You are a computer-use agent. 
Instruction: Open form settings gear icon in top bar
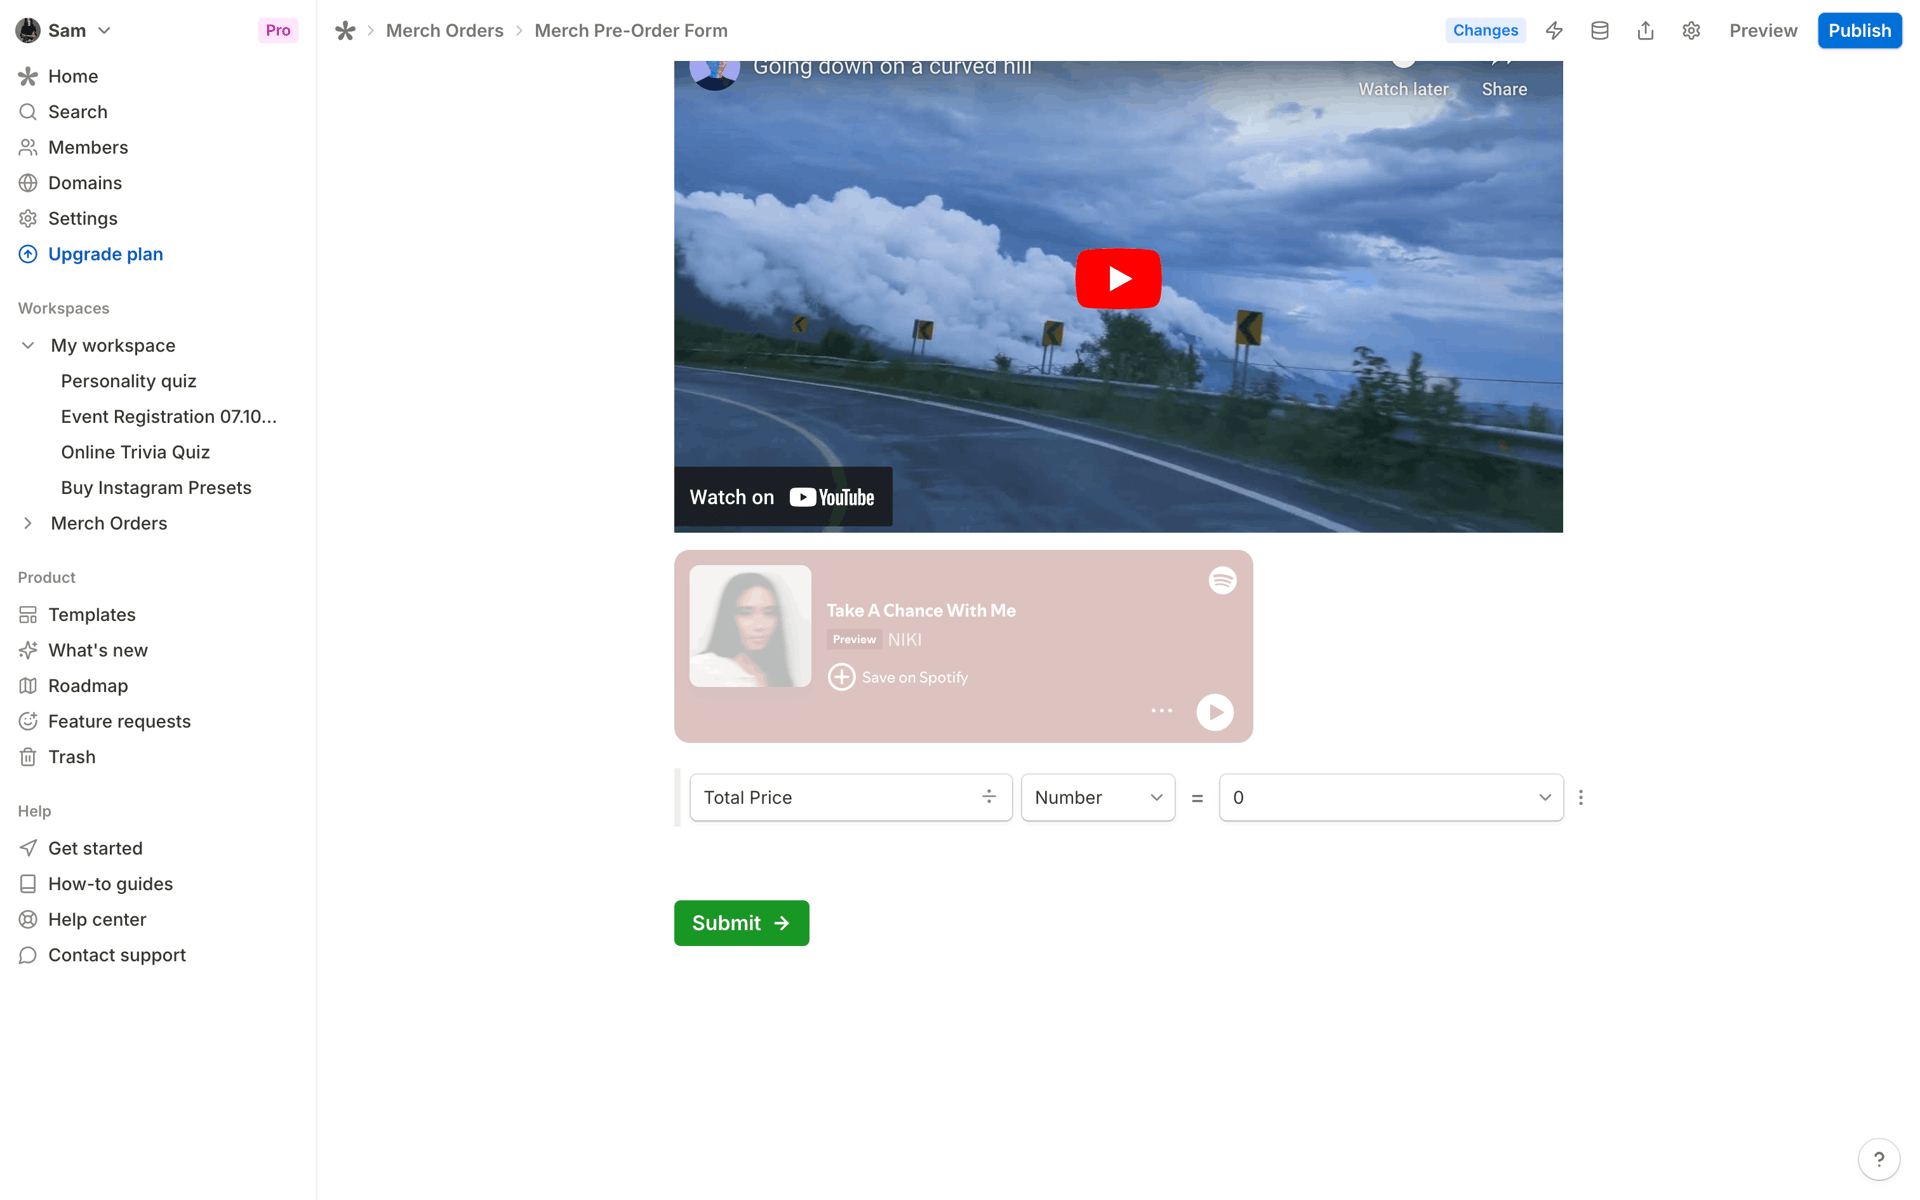(1691, 31)
